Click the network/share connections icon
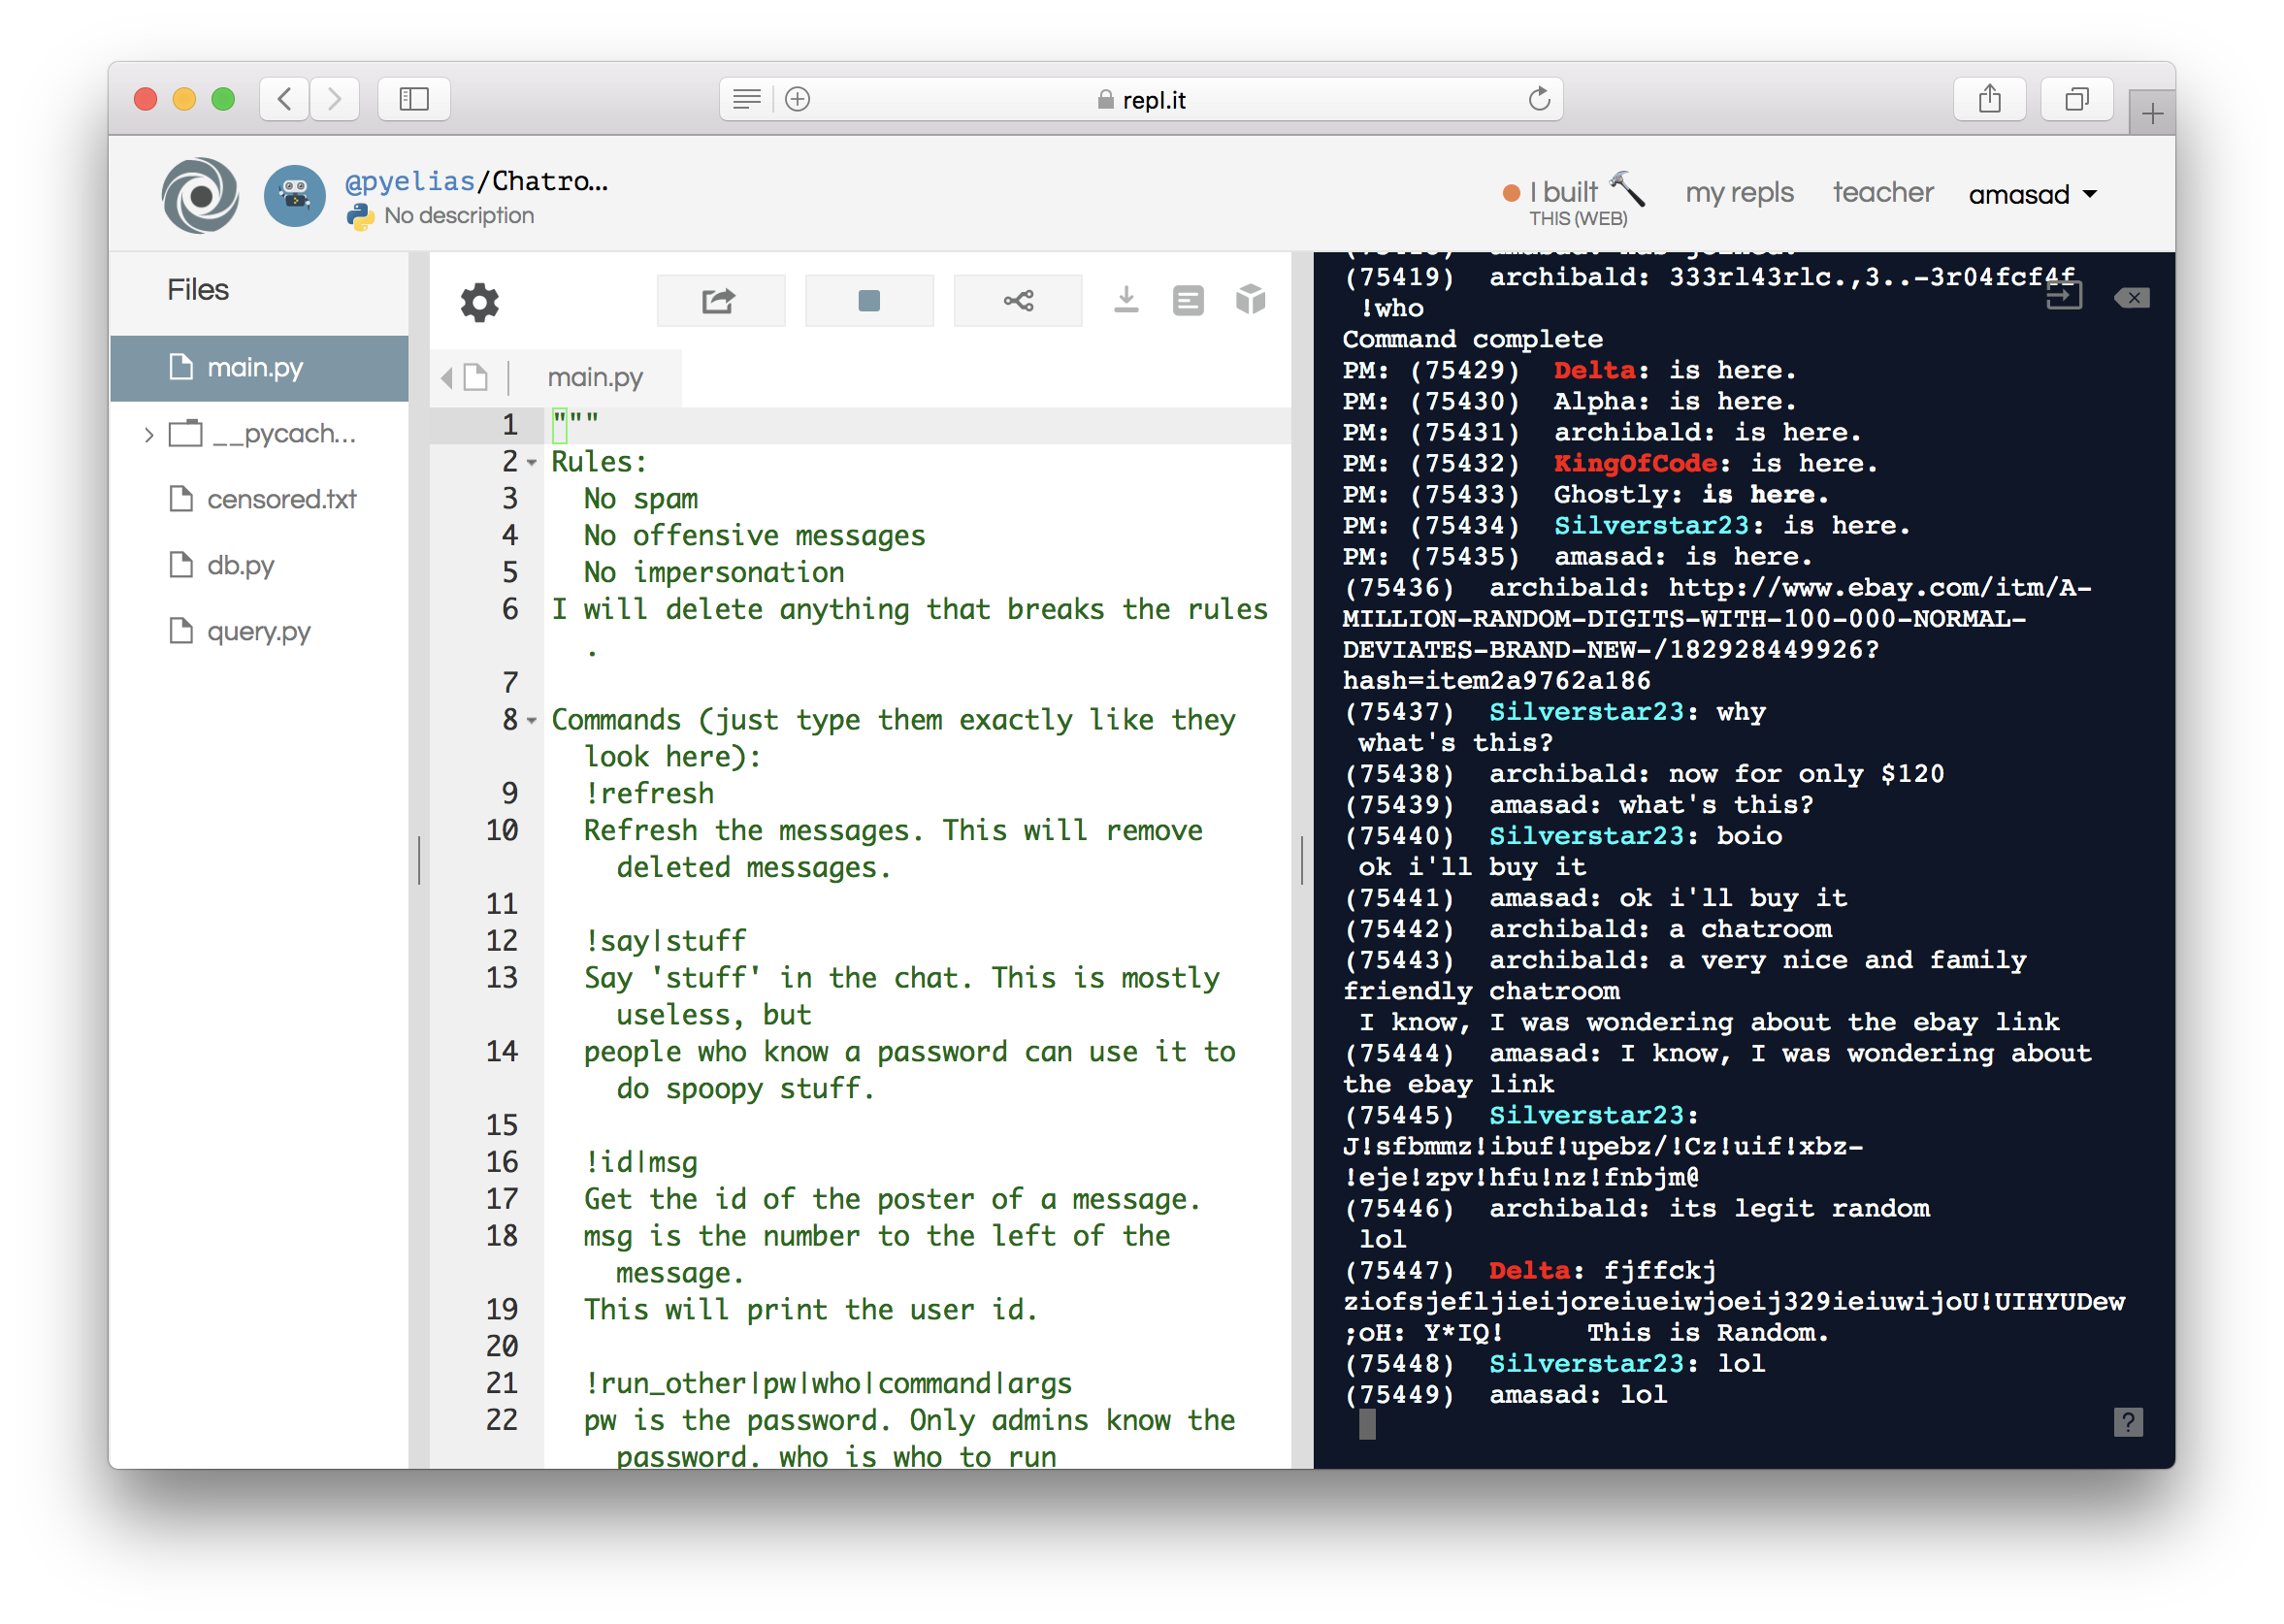The width and height of the screenshot is (2284, 1624). pyautogui.click(x=1014, y=299)
